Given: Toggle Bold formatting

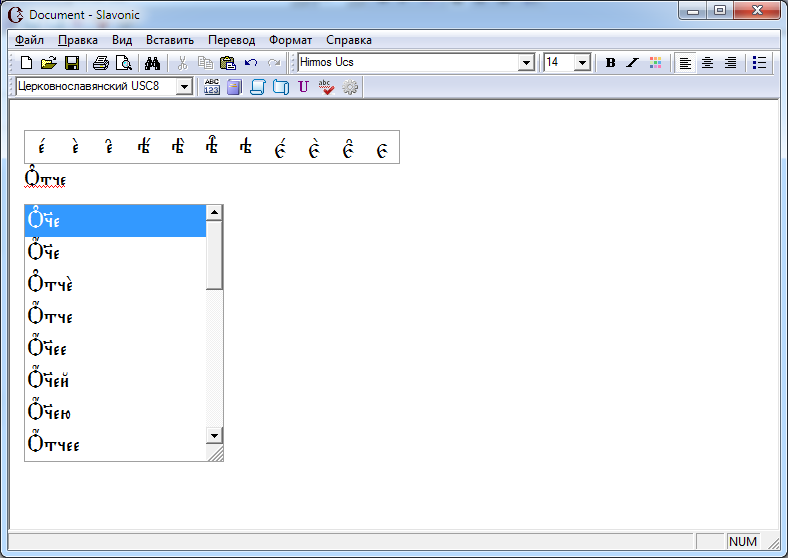Looking at the screenshot, I should (610, 63).
